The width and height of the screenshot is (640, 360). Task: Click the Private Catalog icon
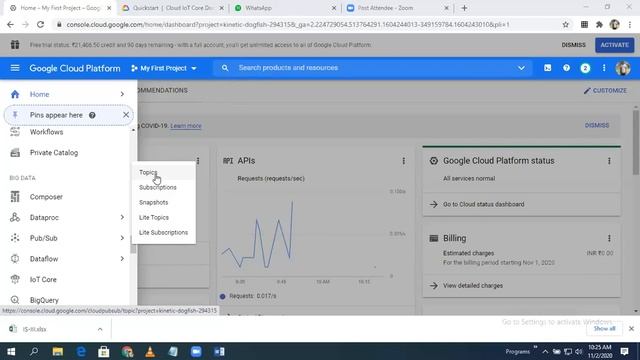tap(15, 153)
